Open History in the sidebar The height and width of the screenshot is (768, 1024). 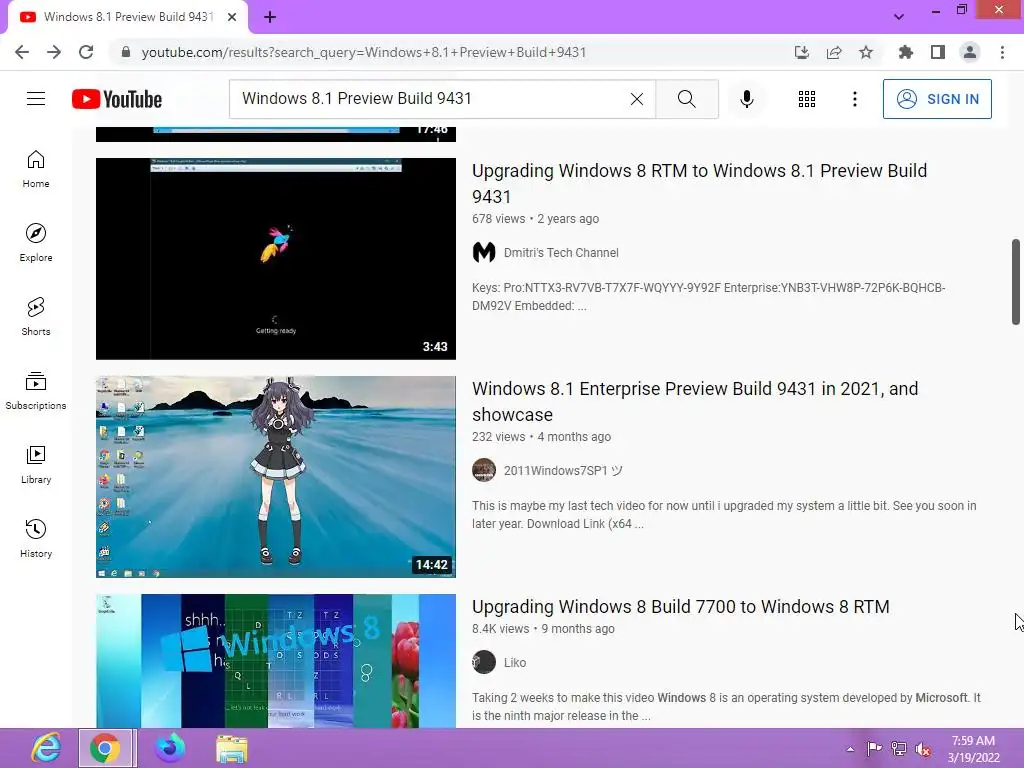[36, 539]
